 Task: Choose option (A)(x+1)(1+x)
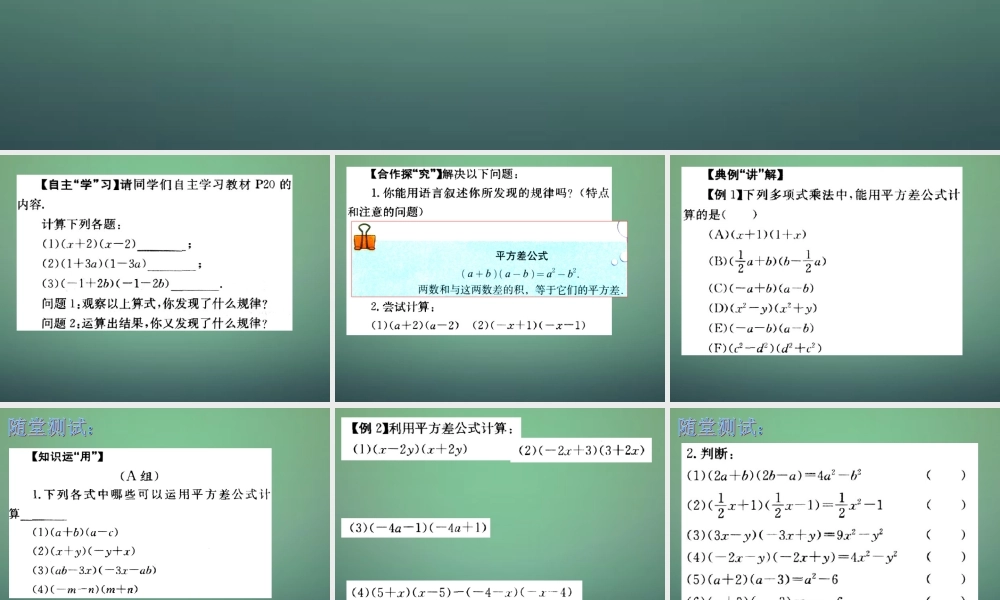[x=757, y=234]
